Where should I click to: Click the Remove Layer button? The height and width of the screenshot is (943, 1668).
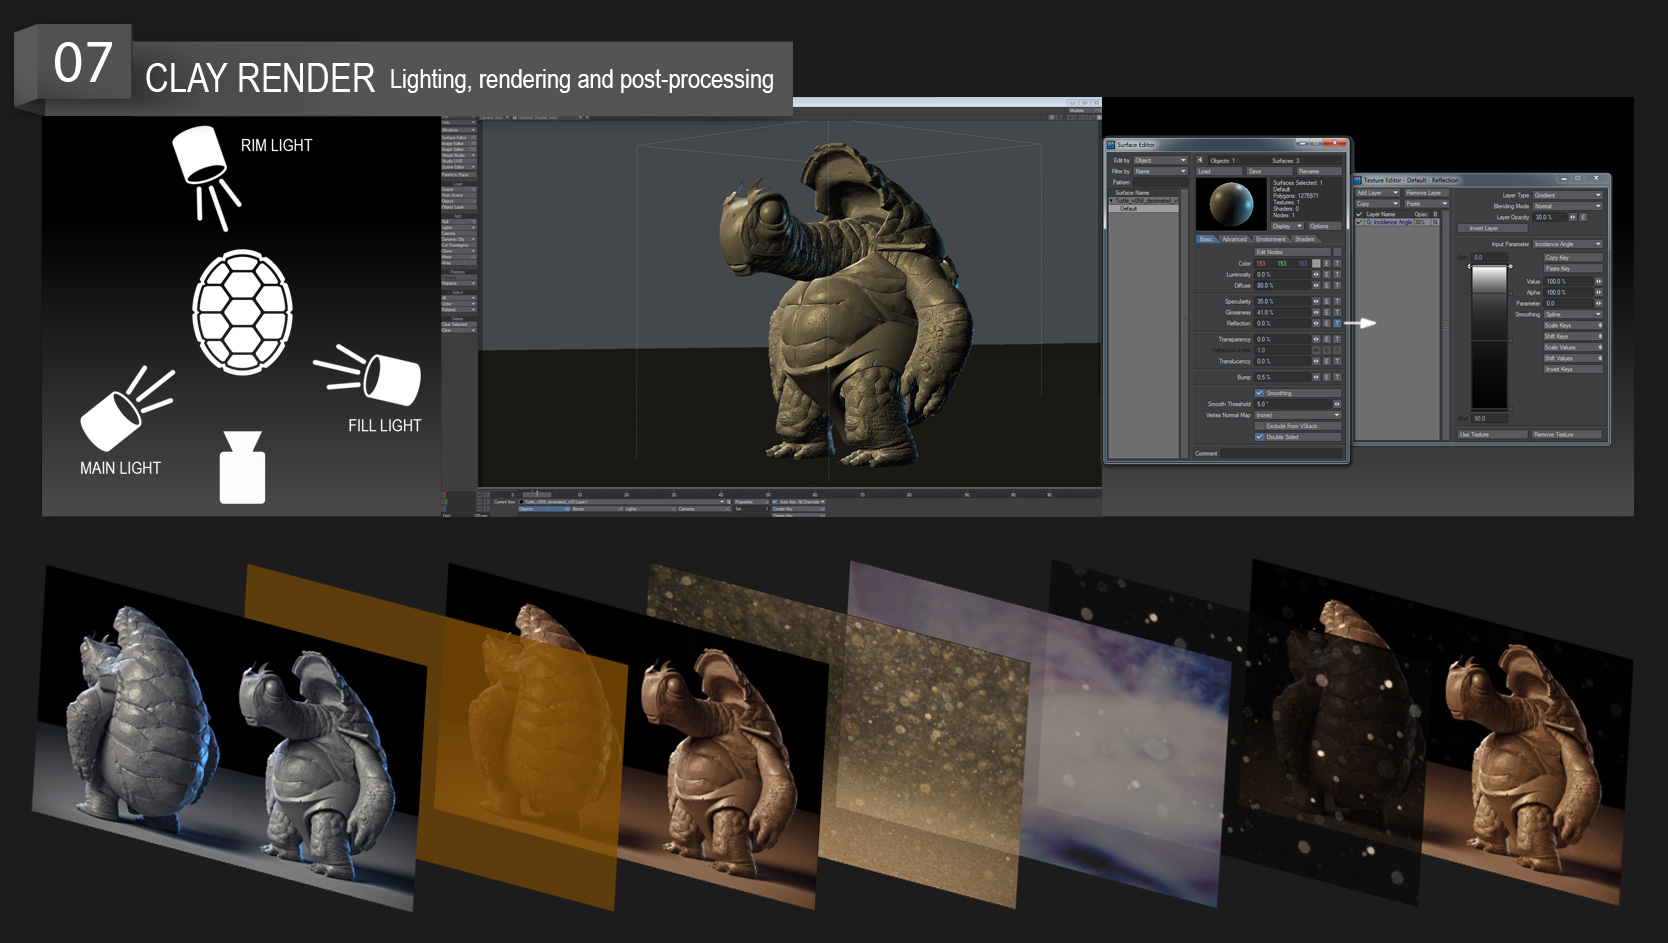click(x=1427, y=193)
